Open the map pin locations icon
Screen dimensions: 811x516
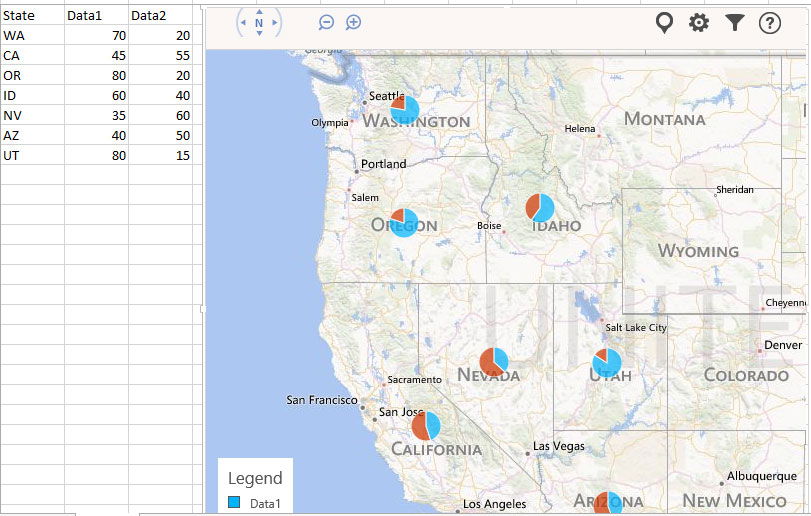(x=664, y=23)
